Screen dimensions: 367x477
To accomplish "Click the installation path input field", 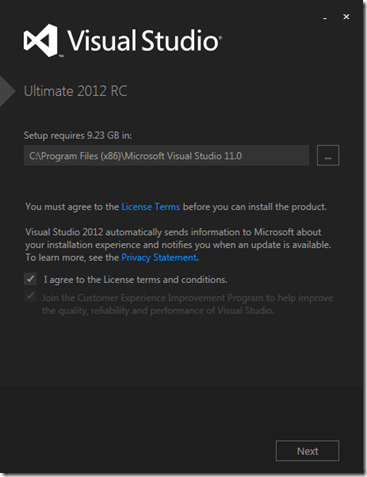I will tap(166, 155).
